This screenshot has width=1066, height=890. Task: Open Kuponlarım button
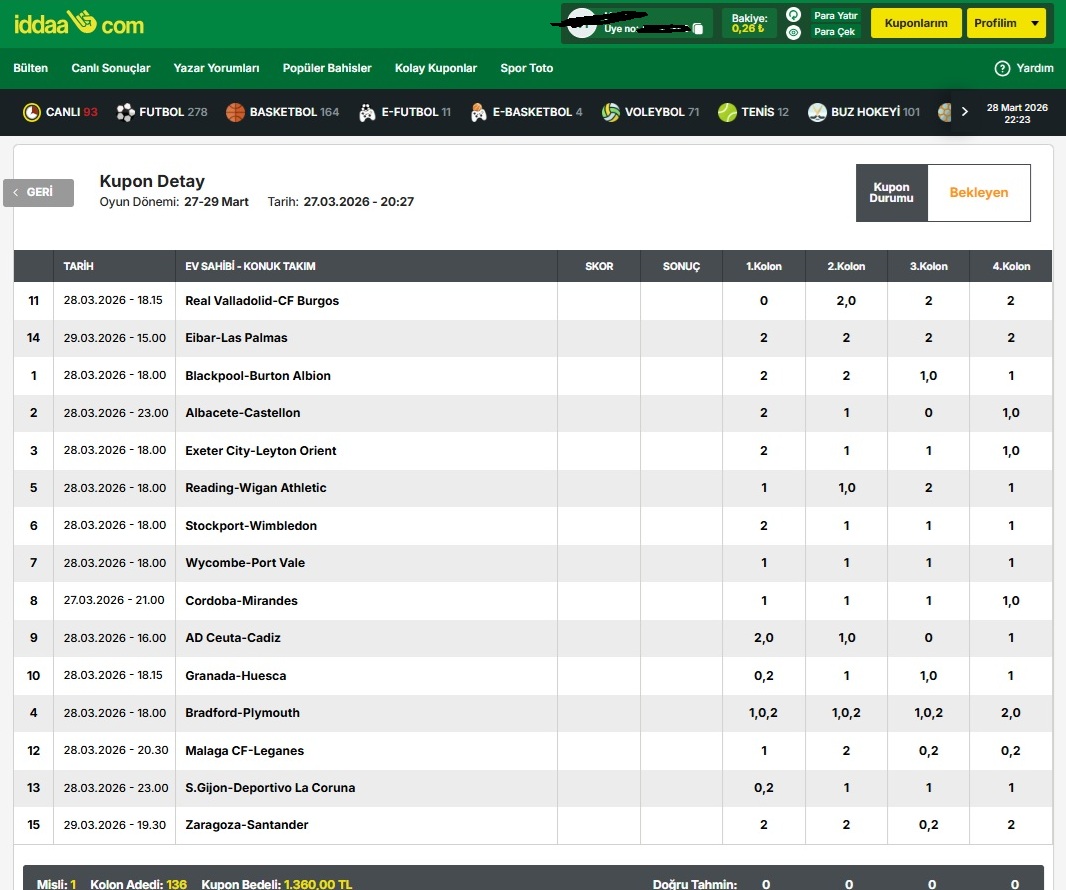point(916,23)
